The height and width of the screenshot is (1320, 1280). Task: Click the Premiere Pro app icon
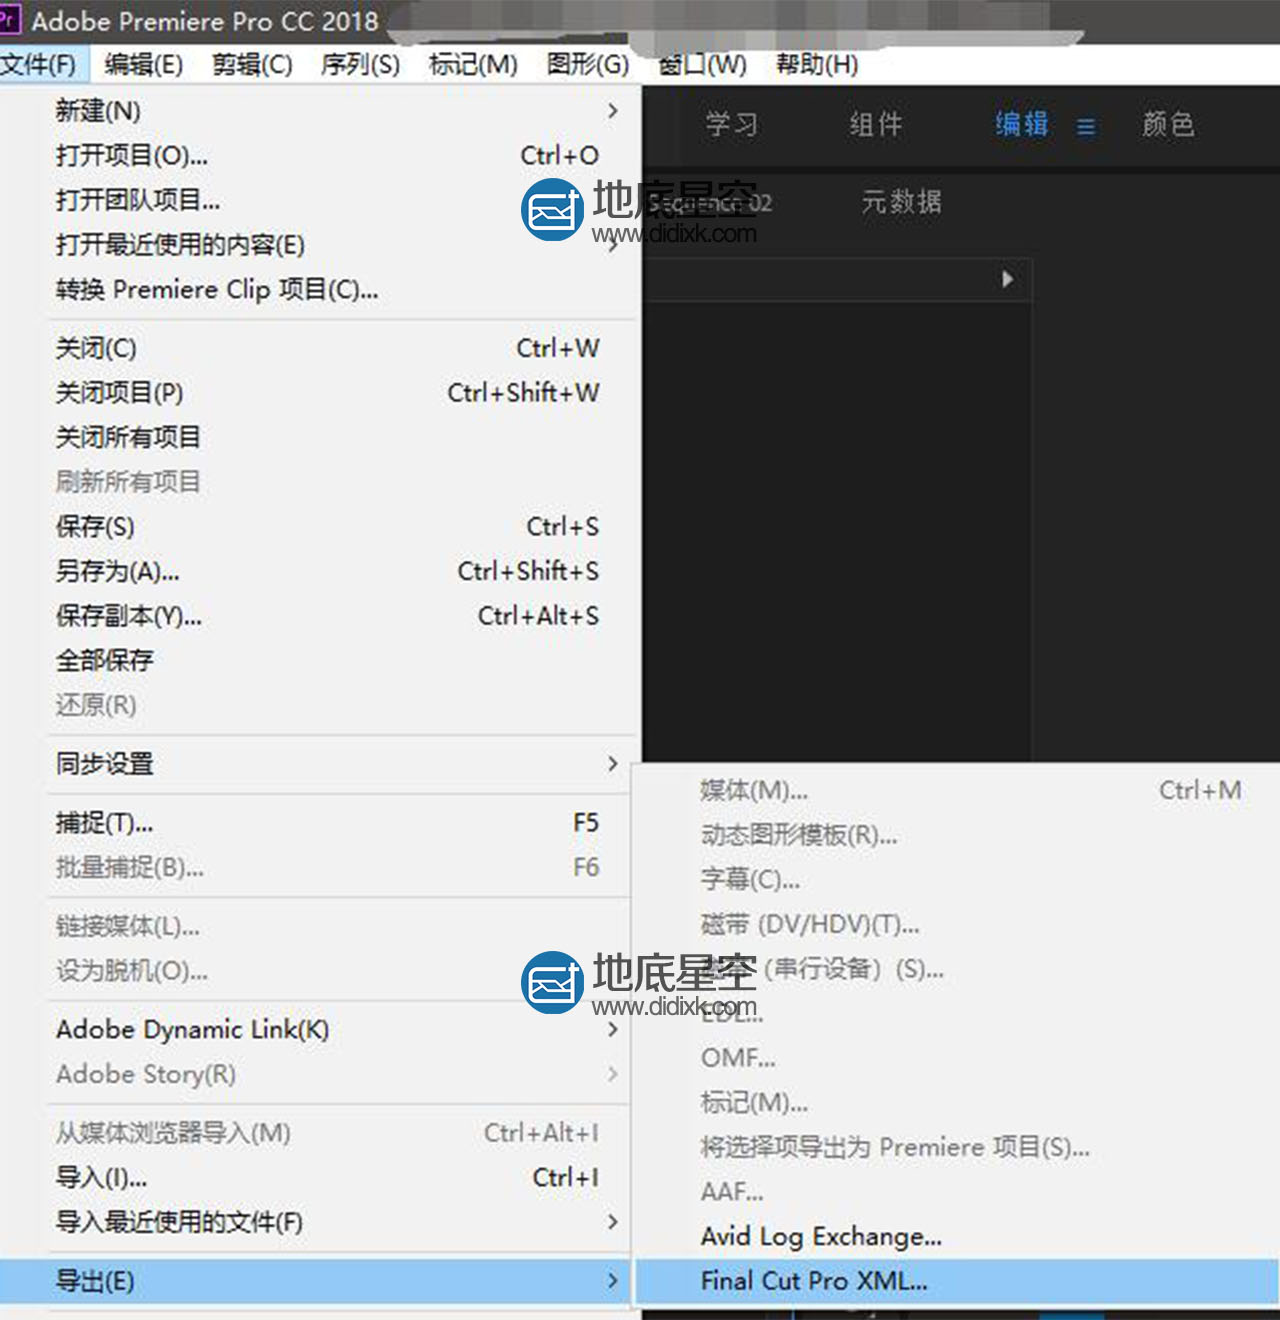pos(9,20)
